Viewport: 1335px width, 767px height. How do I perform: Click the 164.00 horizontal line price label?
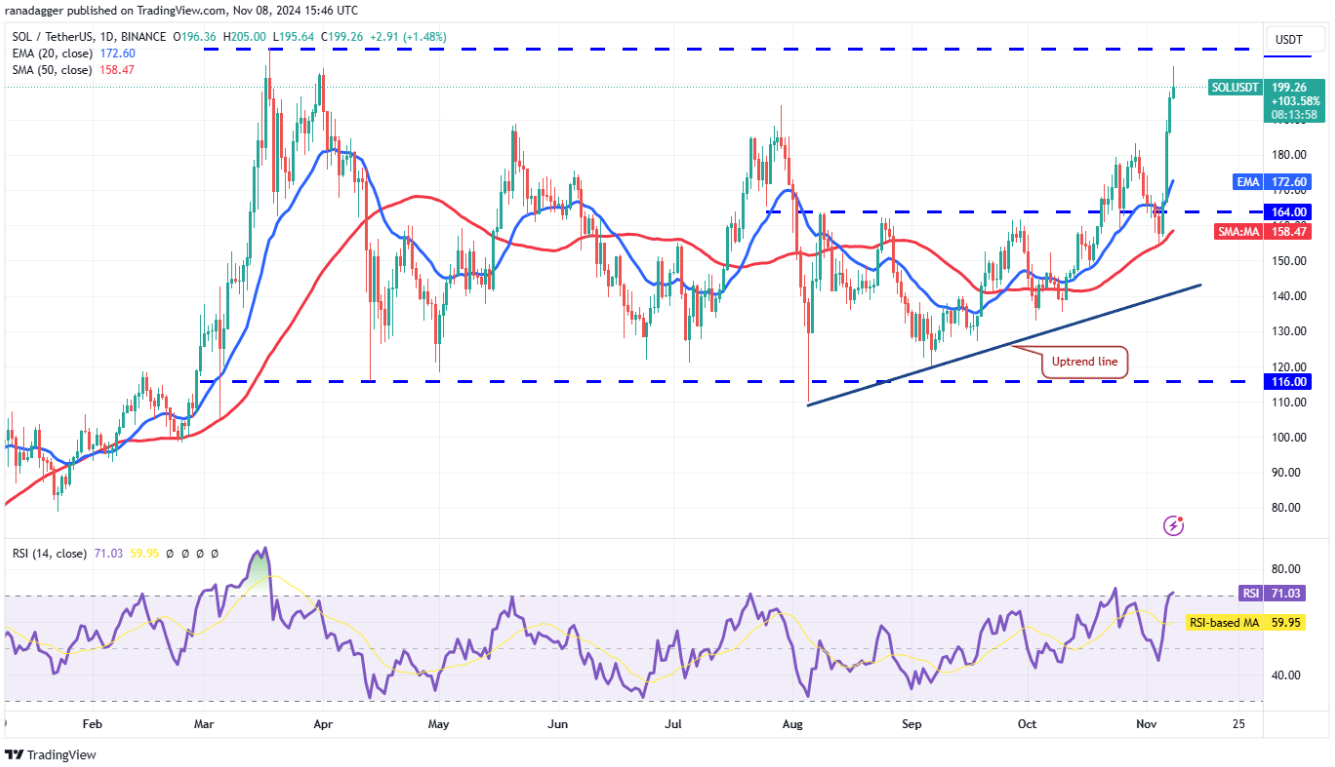click(x=1286, y=212)
